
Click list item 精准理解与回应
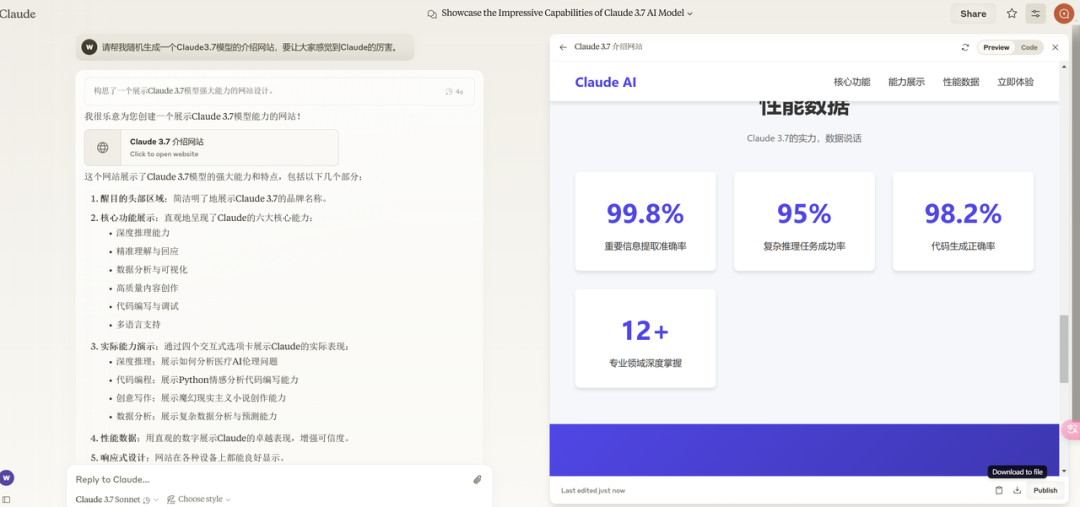[147, 251]
